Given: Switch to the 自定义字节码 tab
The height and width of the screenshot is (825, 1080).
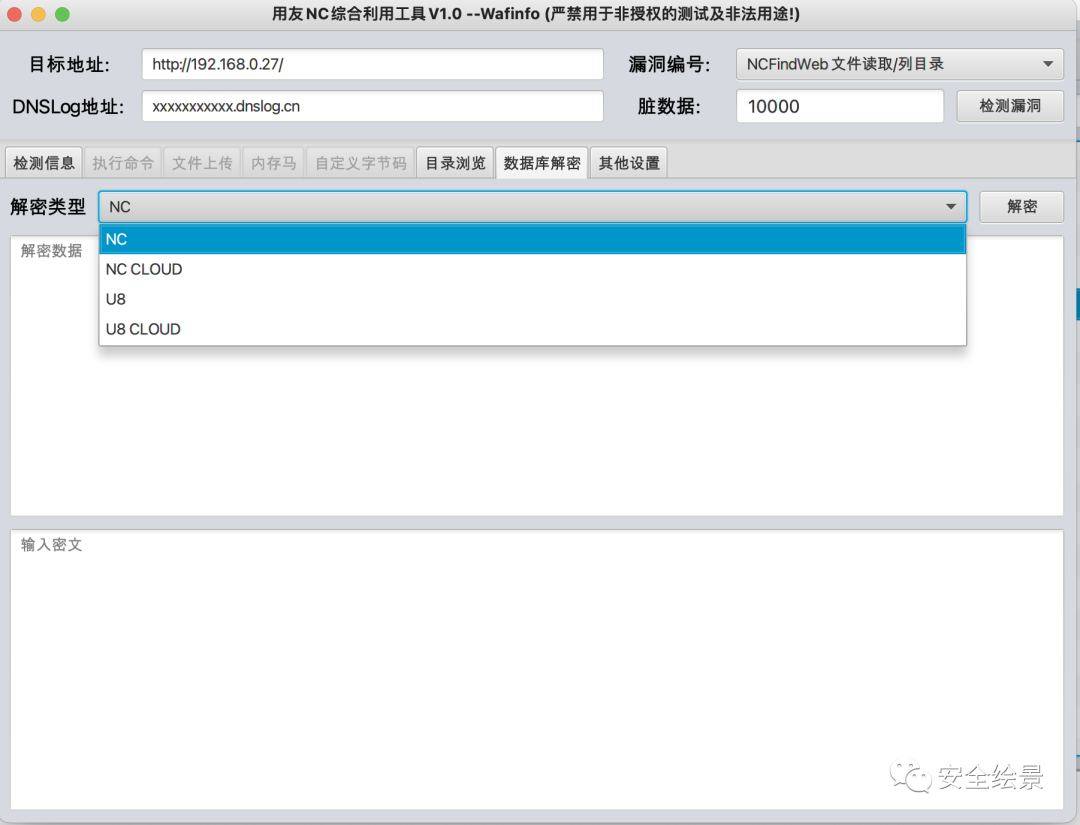Looking at the screenshot, I should (x=360, y=163).
